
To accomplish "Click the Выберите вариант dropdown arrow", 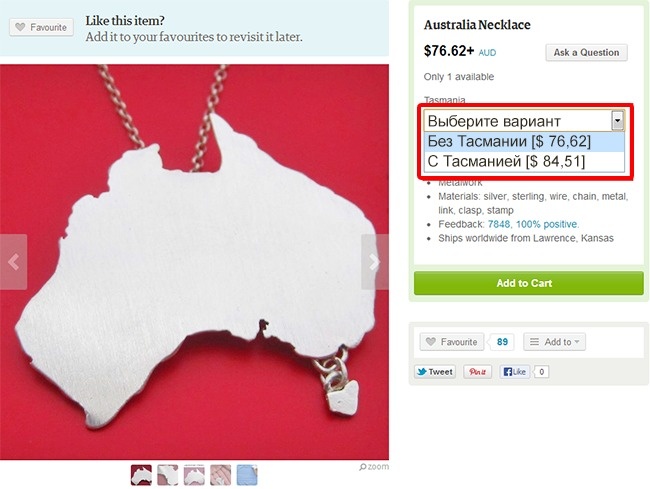I will pos(618,121).
